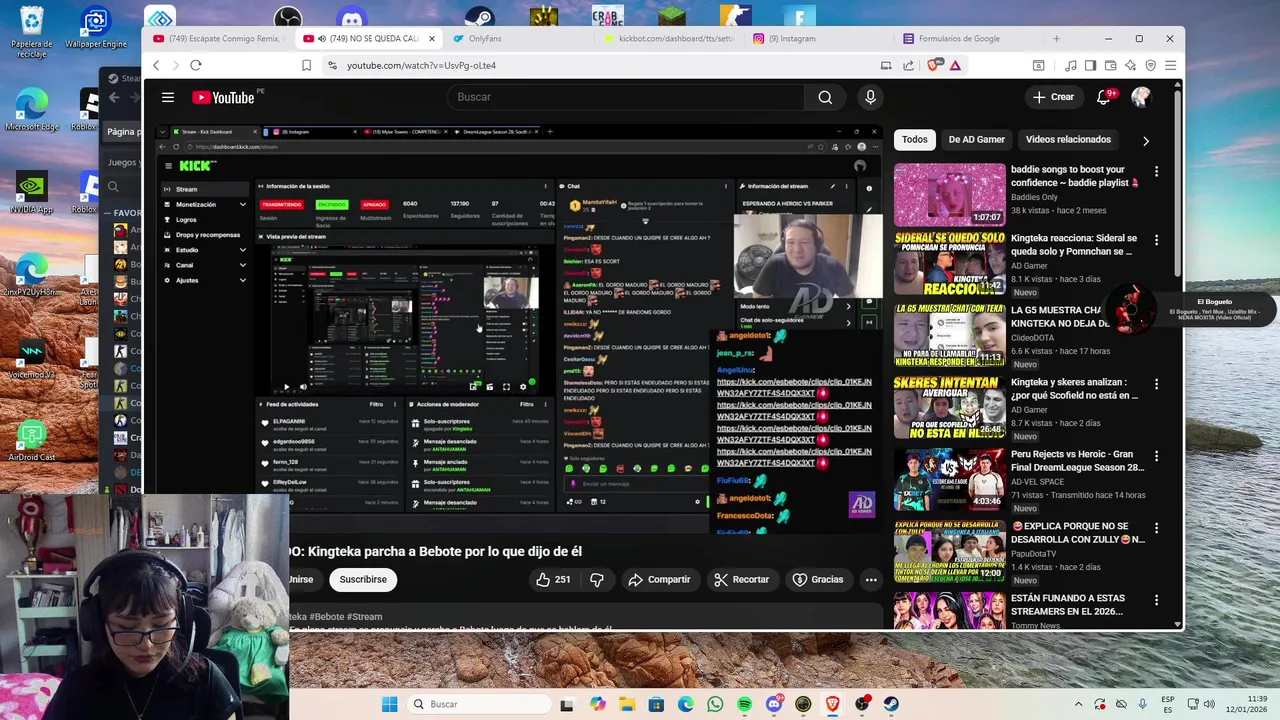1280x720 pixels.
Task: Click the browser reload button
Action: click(196, 65)
